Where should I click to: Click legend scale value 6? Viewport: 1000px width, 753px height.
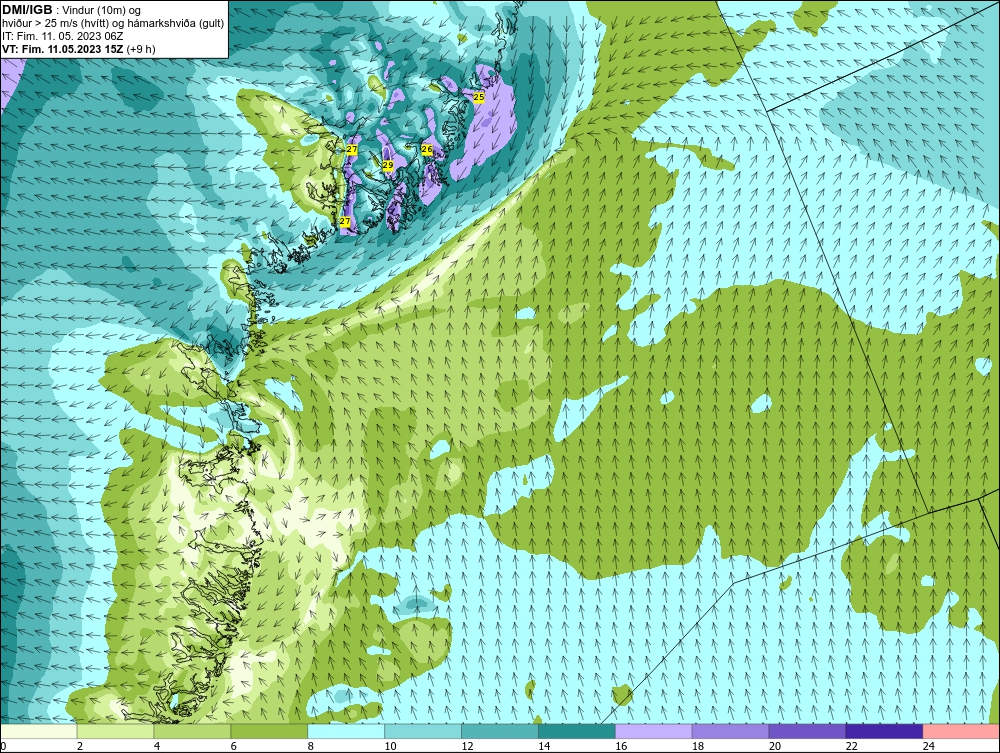tap(233, 746)
